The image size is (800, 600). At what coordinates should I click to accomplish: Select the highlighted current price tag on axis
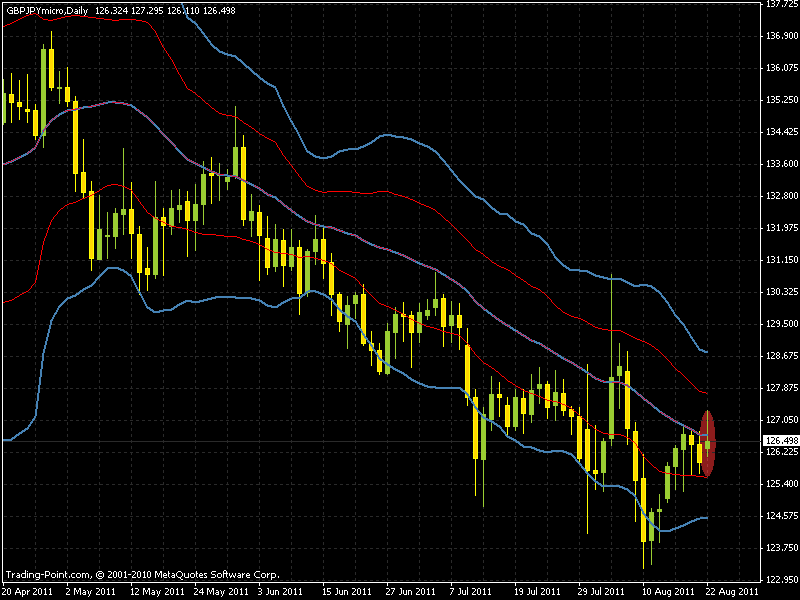[782, 440]
